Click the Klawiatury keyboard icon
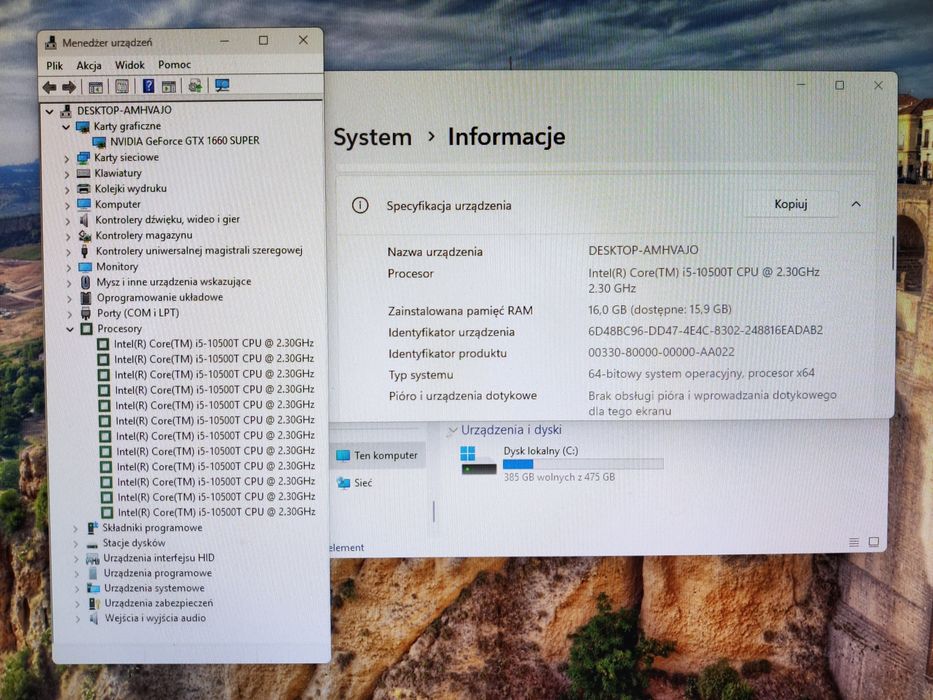Viewport: 933px width, 700px height. click(83, 173)
